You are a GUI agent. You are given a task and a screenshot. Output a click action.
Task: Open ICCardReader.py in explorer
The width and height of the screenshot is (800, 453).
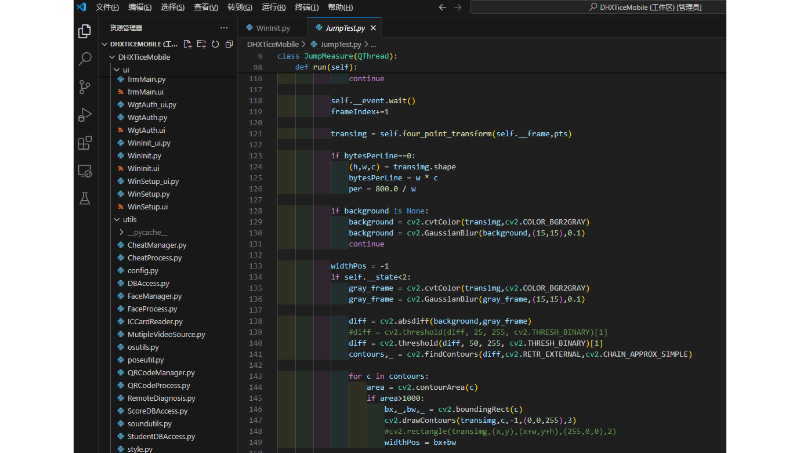[155, 321]
